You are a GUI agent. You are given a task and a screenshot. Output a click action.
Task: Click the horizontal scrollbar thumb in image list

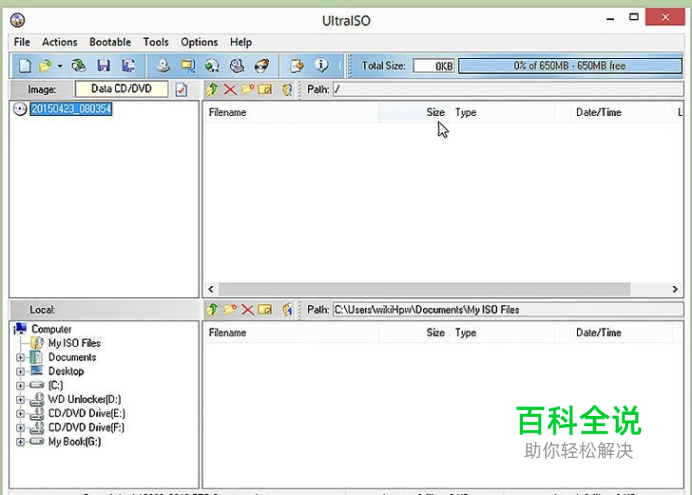point(425,289)
